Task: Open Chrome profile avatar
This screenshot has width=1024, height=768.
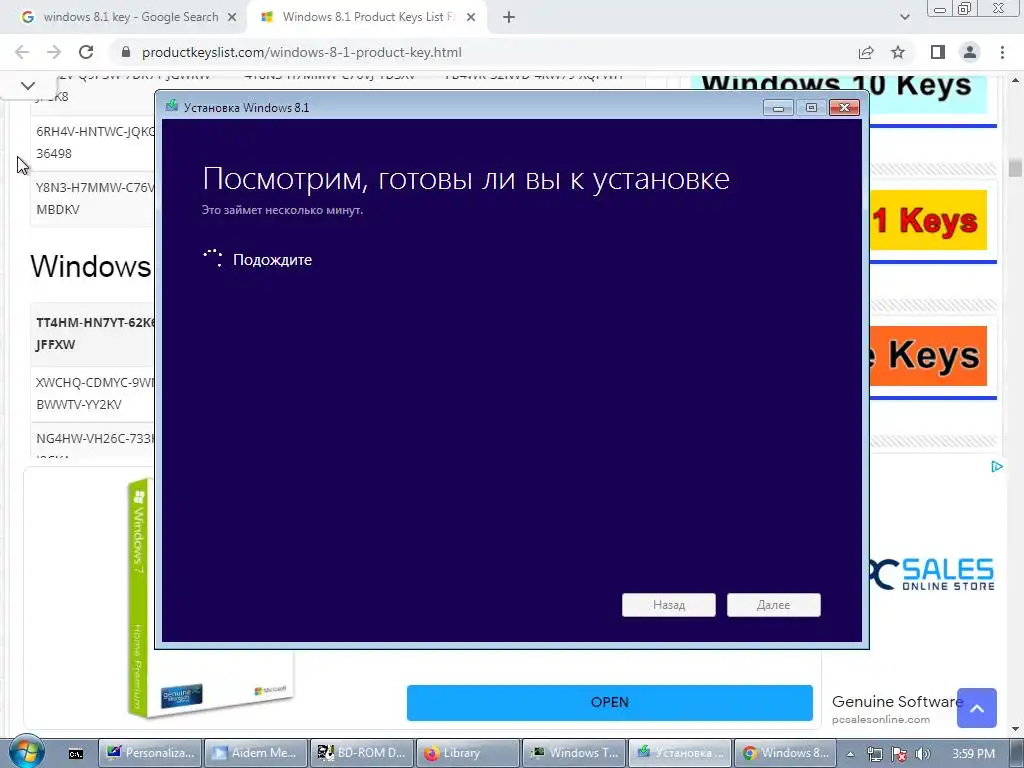Action: click(x=970, y=52)
